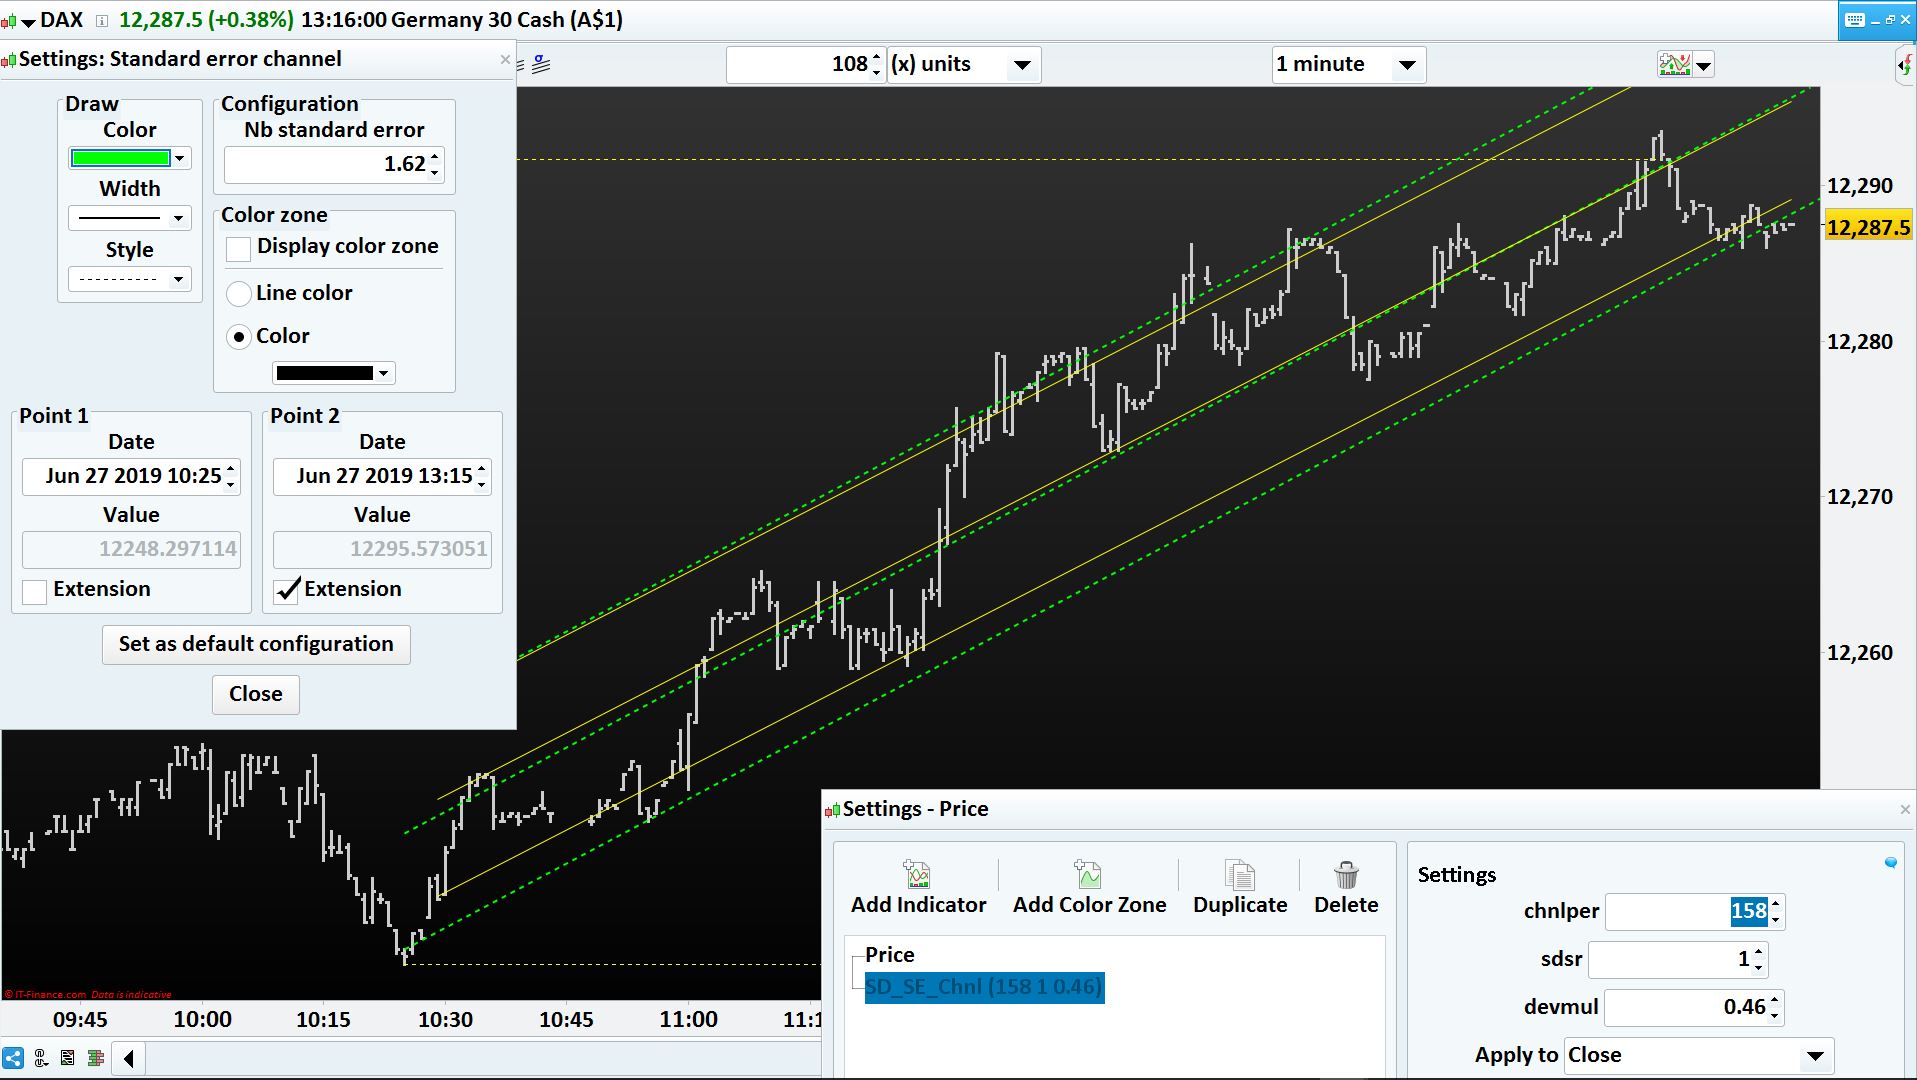Click Add Indicator
This screenshot has width=1917, height=1080.
point(918,888)
